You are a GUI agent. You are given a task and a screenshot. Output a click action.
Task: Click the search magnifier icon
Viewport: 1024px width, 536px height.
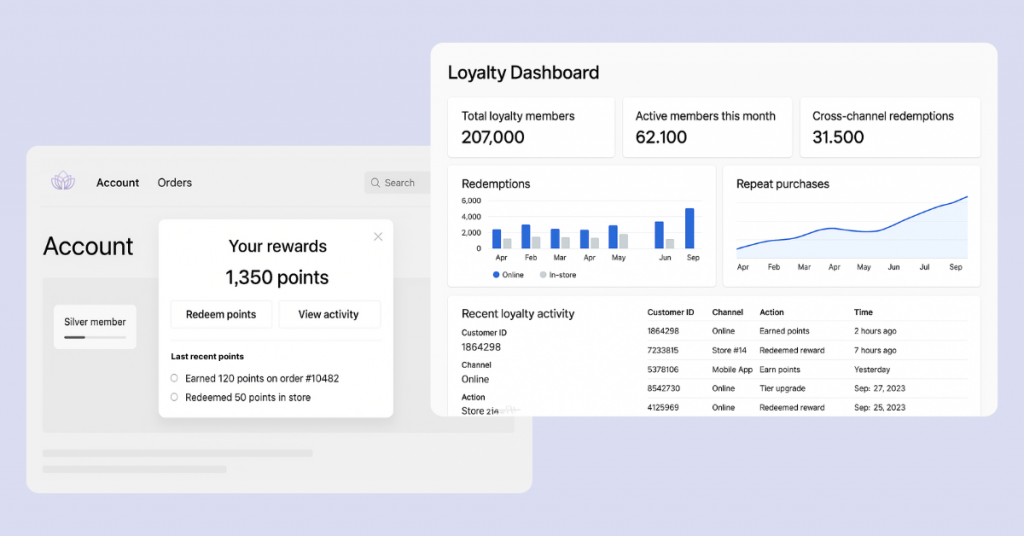tap(375, 183)
